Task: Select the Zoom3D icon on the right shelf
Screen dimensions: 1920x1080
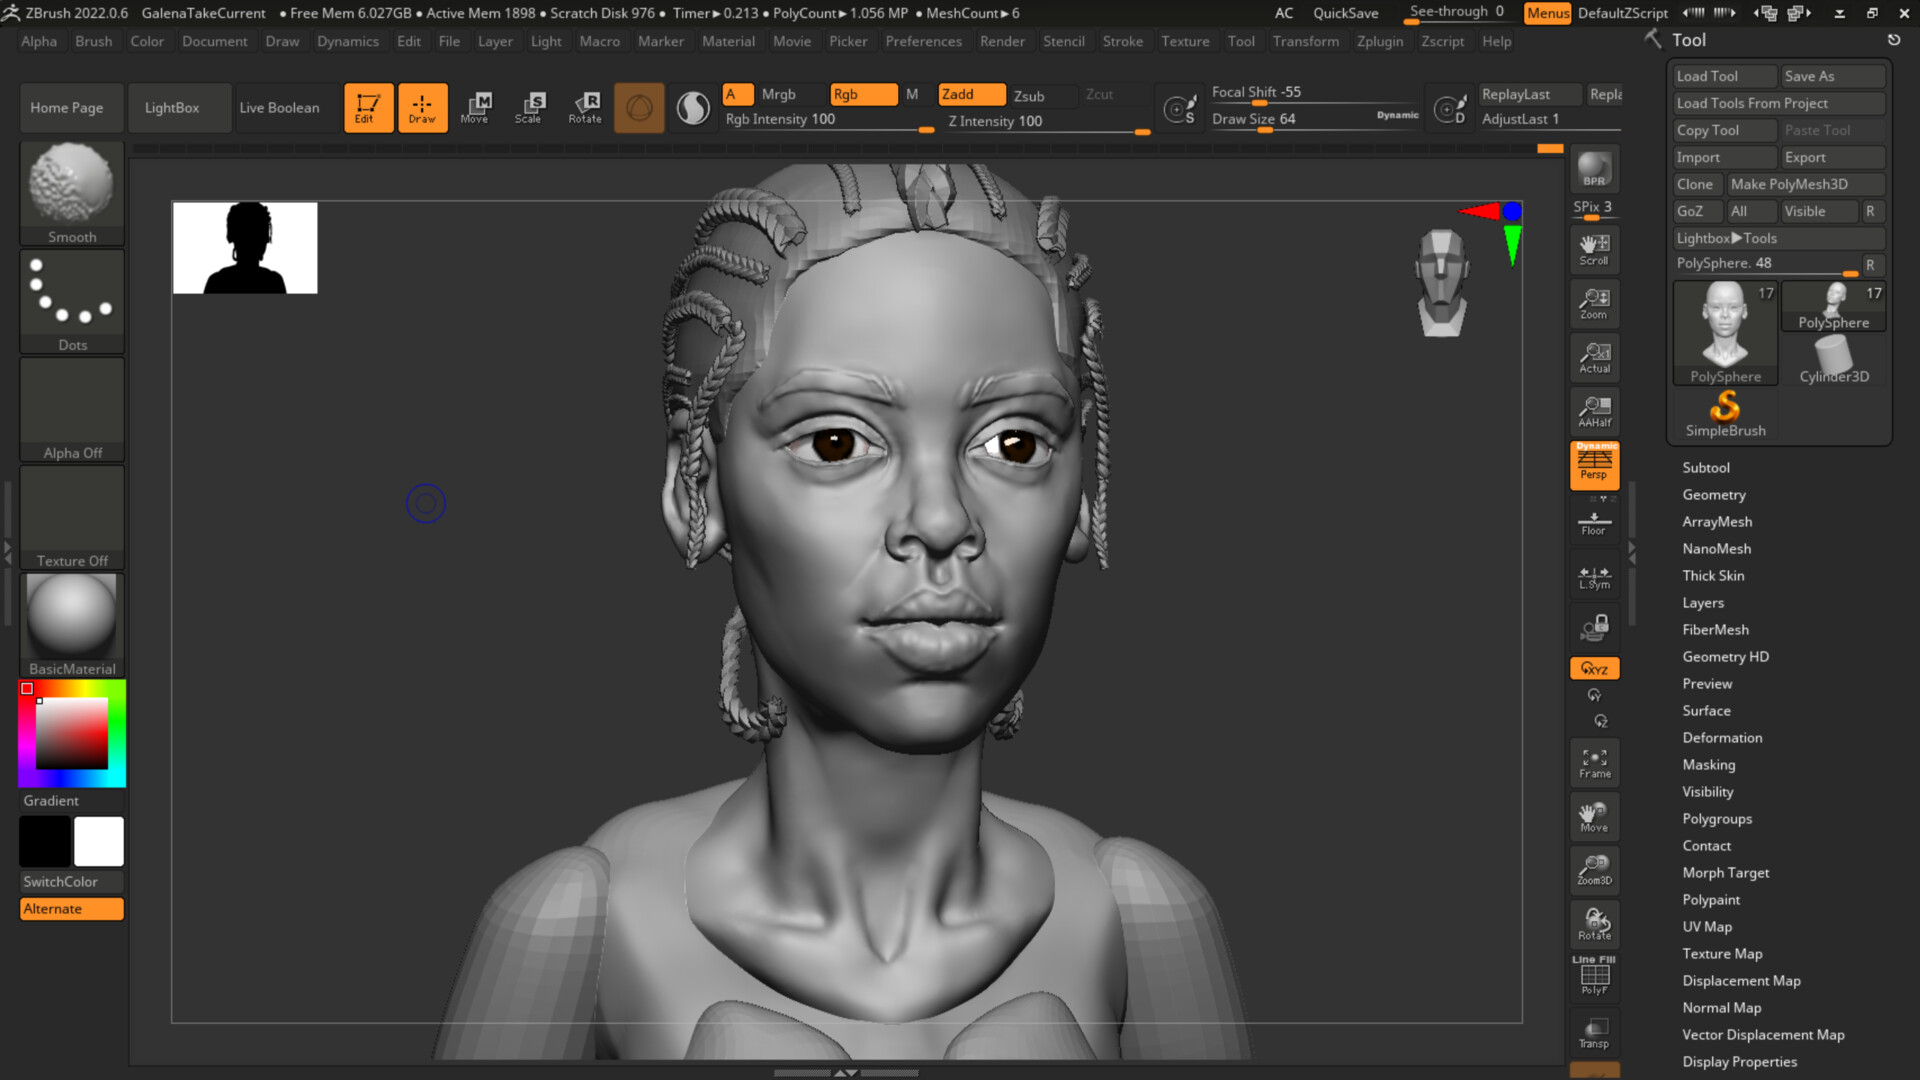Action: click(1594, 869)
